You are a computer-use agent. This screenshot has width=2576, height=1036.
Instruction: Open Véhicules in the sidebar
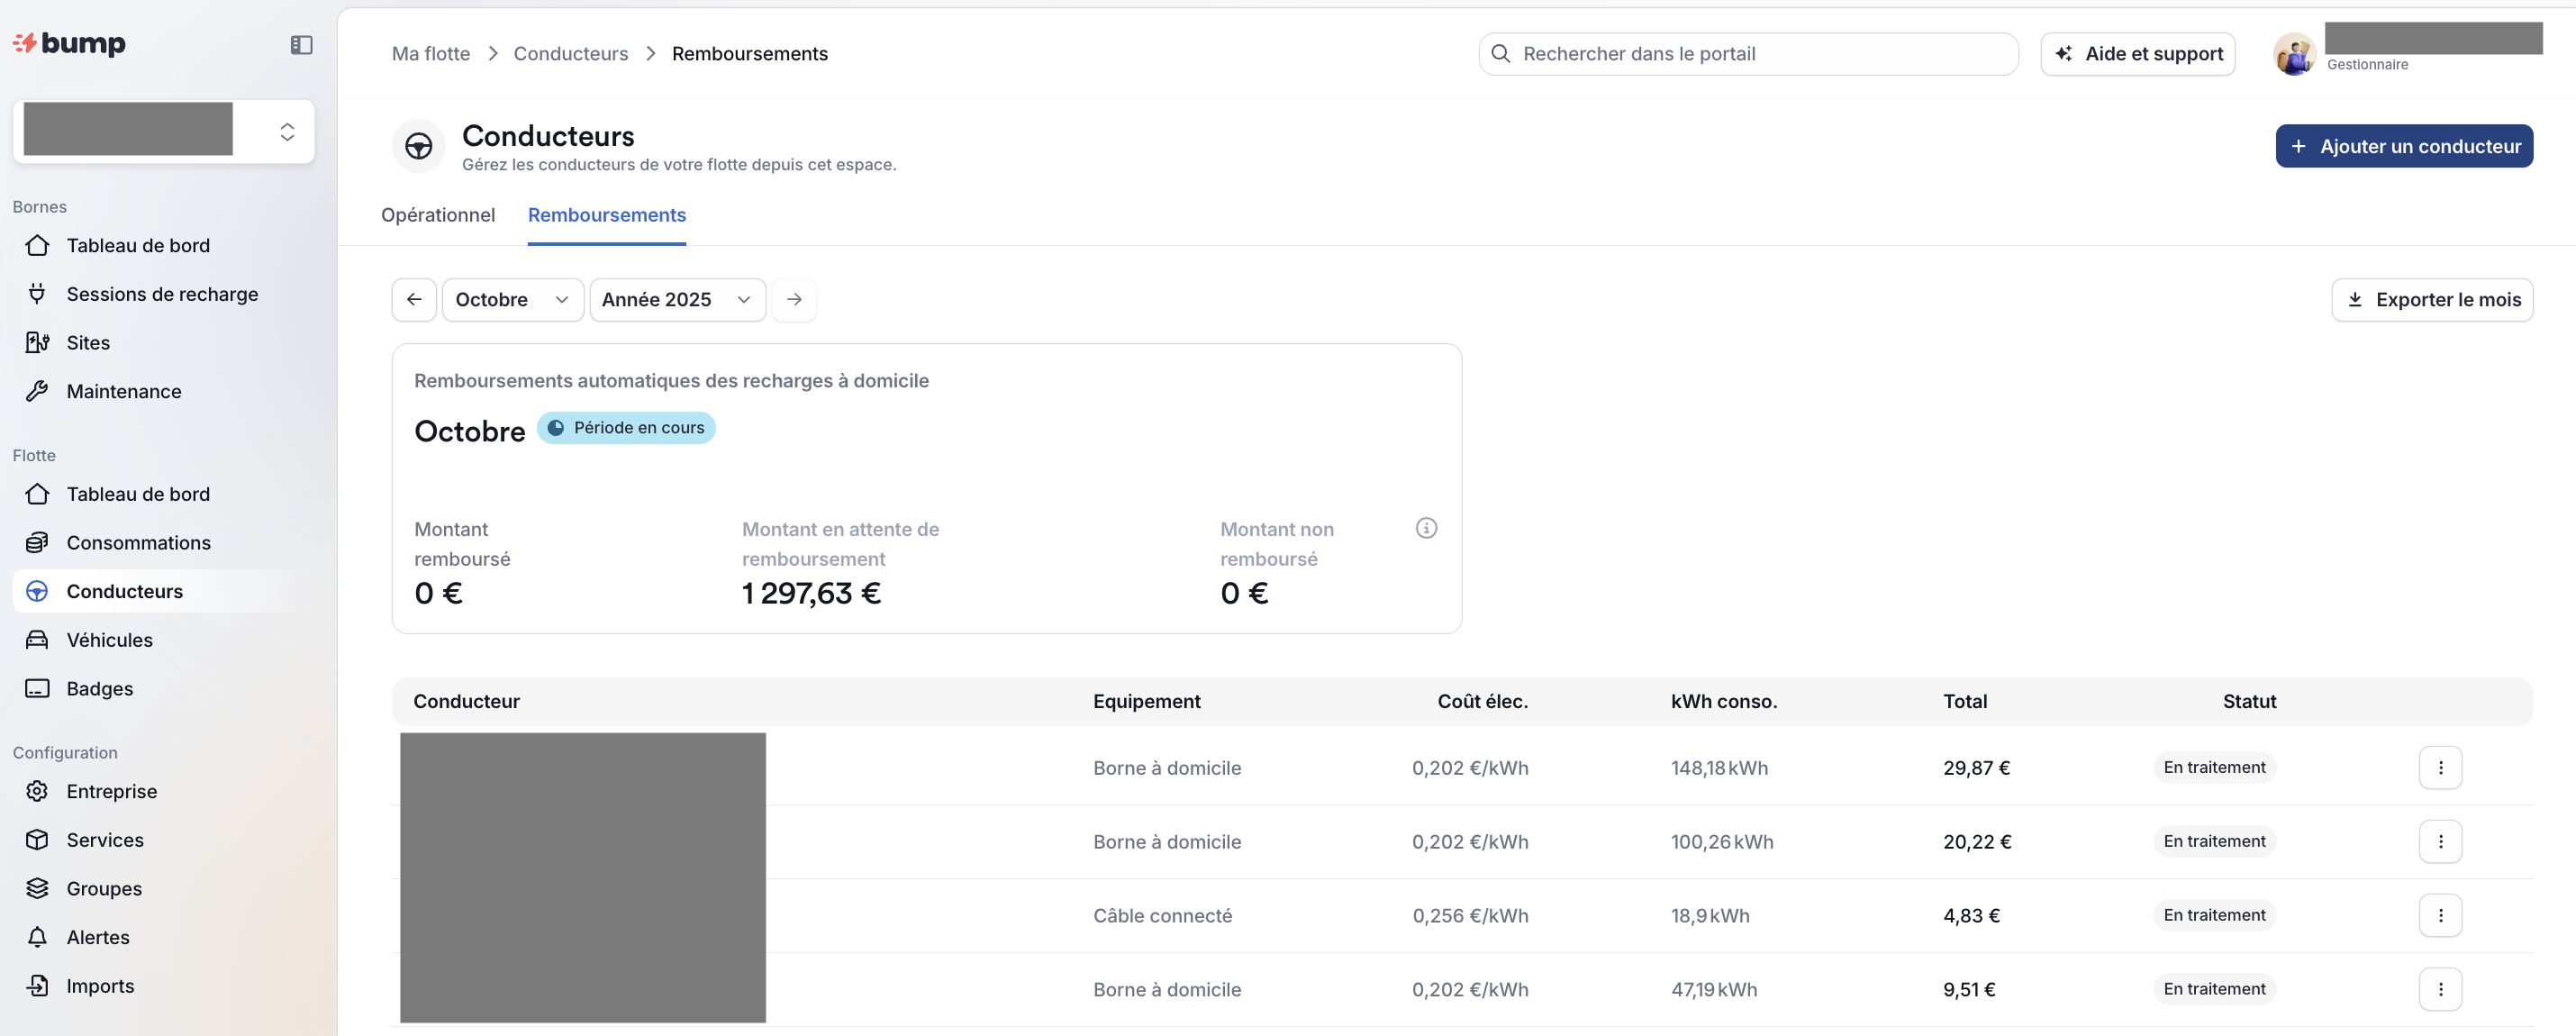109,640
